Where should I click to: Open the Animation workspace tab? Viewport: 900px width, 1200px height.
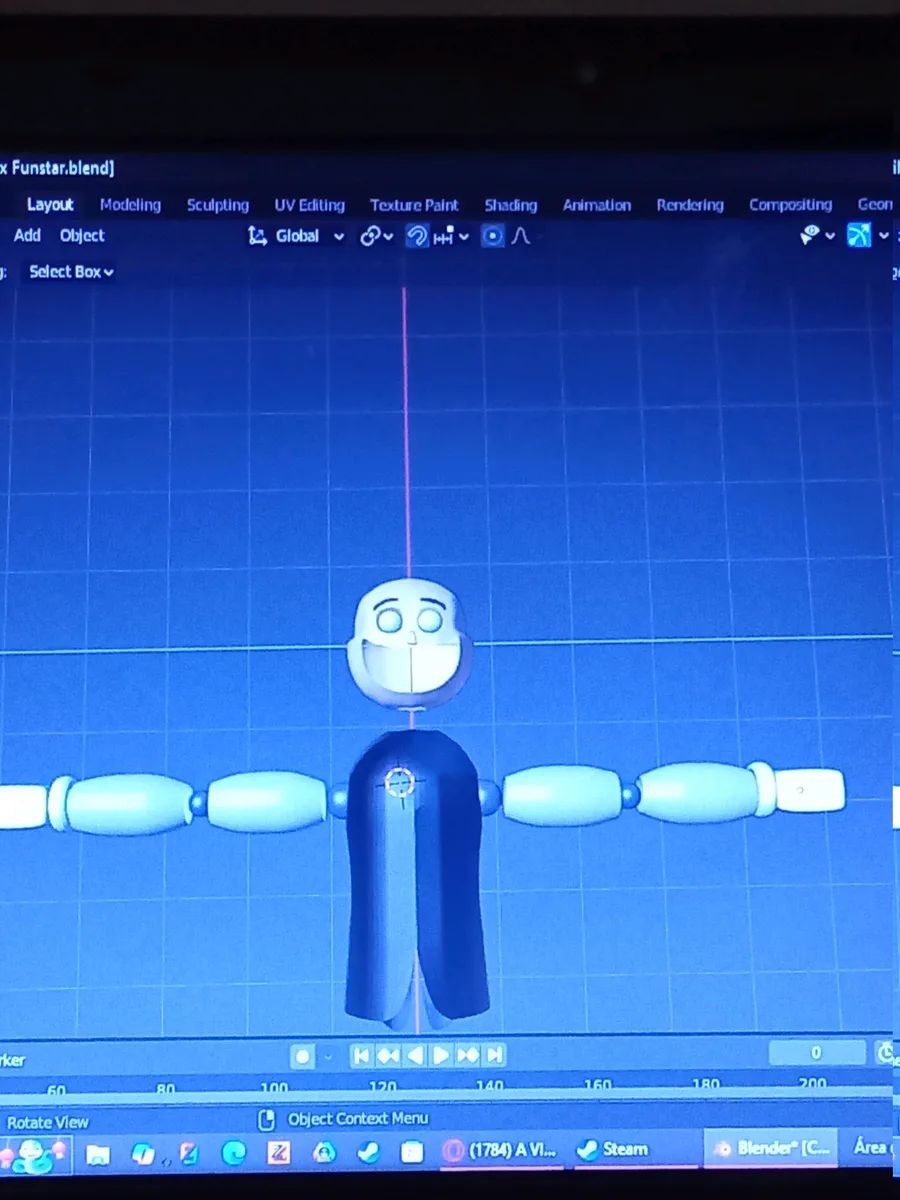click(596, 205)
